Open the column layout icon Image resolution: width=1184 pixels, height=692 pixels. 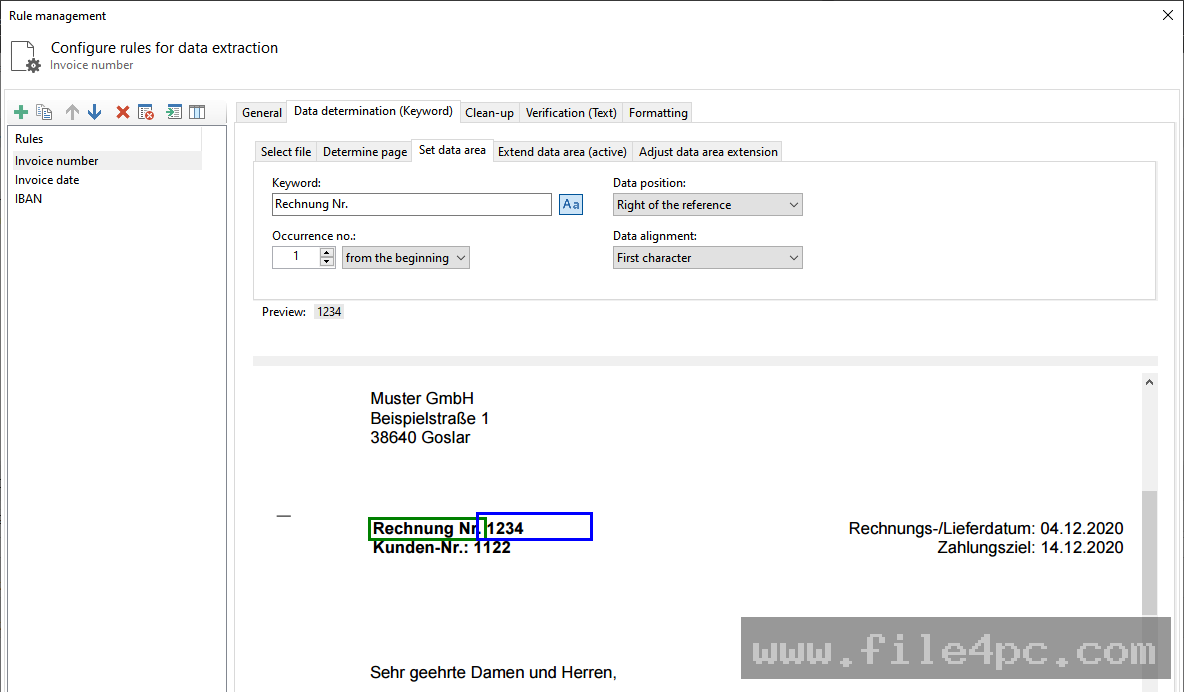tap(197, 112)
